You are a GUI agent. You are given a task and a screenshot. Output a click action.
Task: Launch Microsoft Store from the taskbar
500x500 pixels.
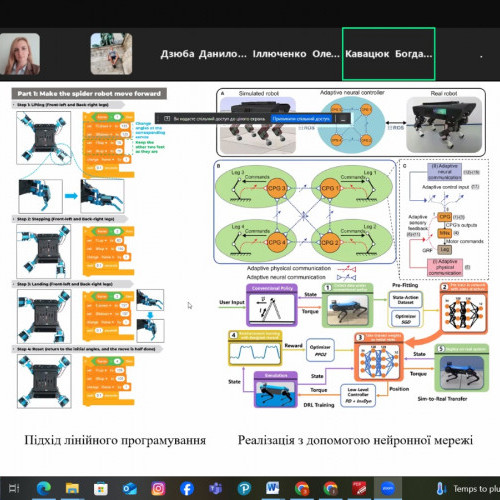tap(101, 489)
